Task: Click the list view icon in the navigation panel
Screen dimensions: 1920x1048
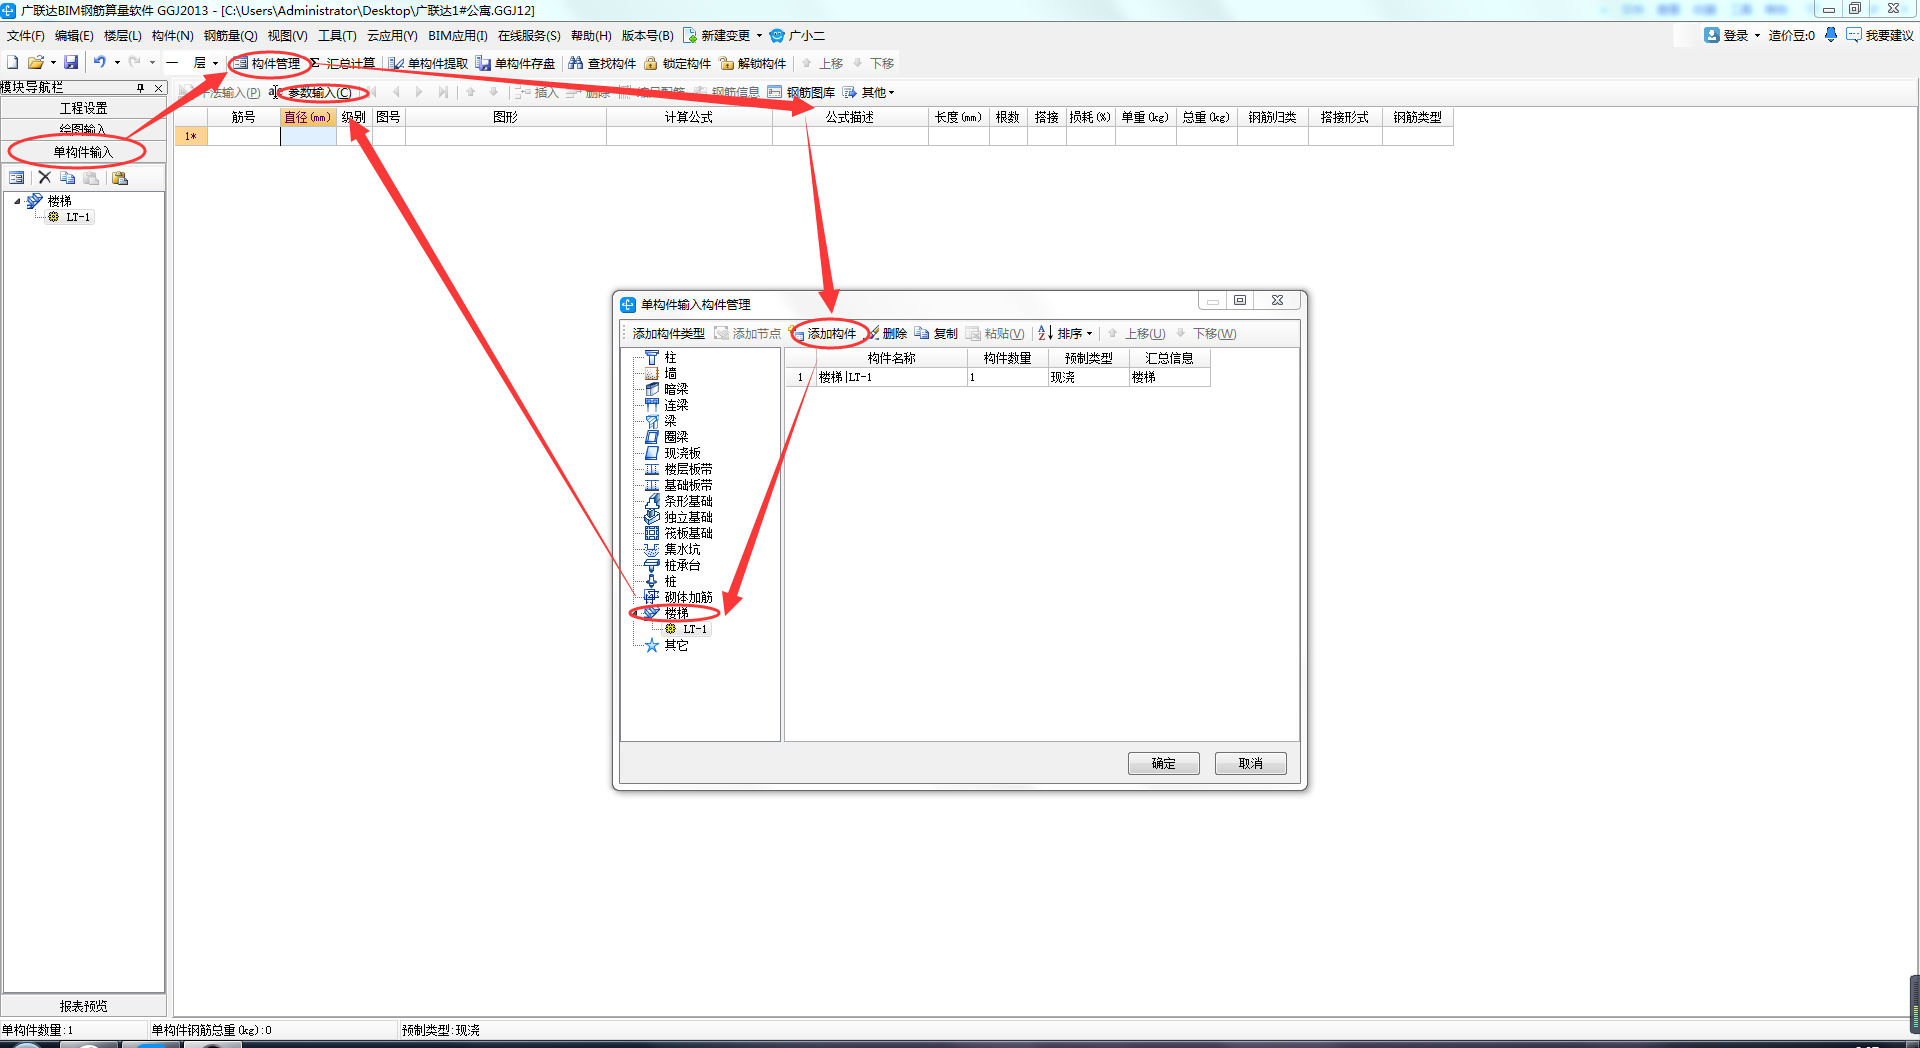Action: tap(17, 178)
